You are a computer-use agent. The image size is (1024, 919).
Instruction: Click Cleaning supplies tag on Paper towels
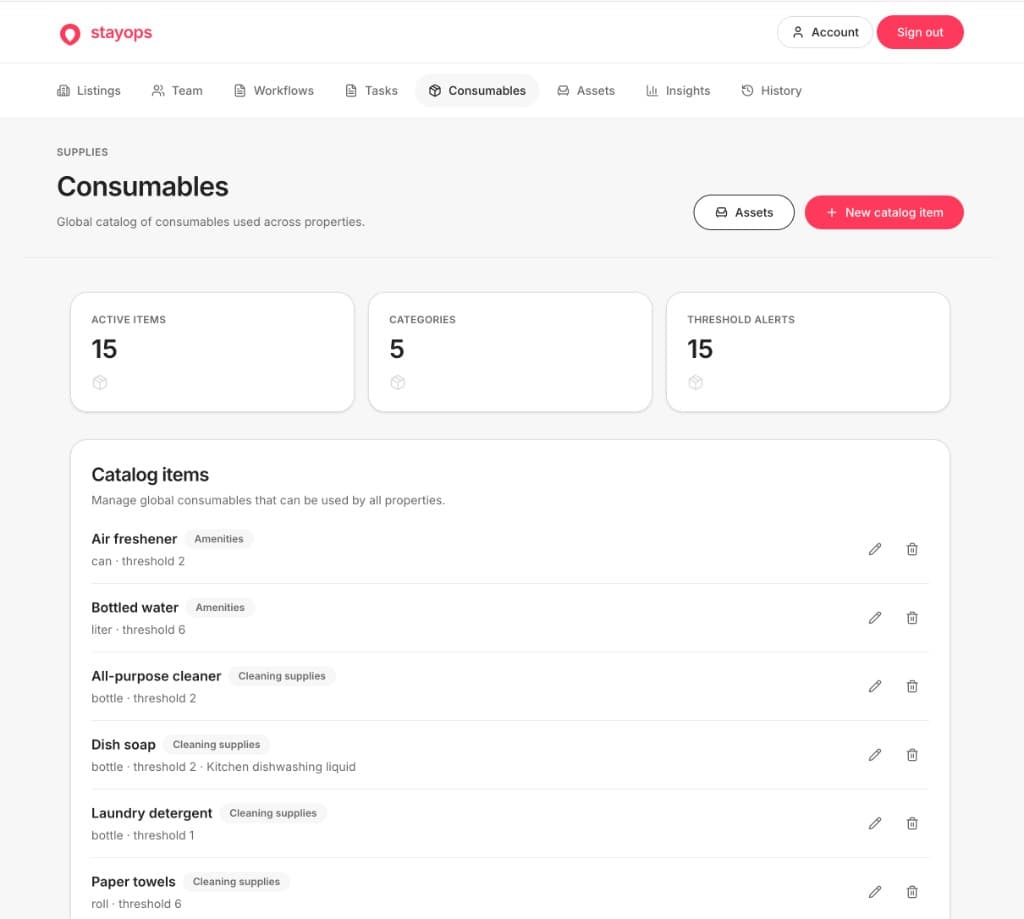click(236, 882)
